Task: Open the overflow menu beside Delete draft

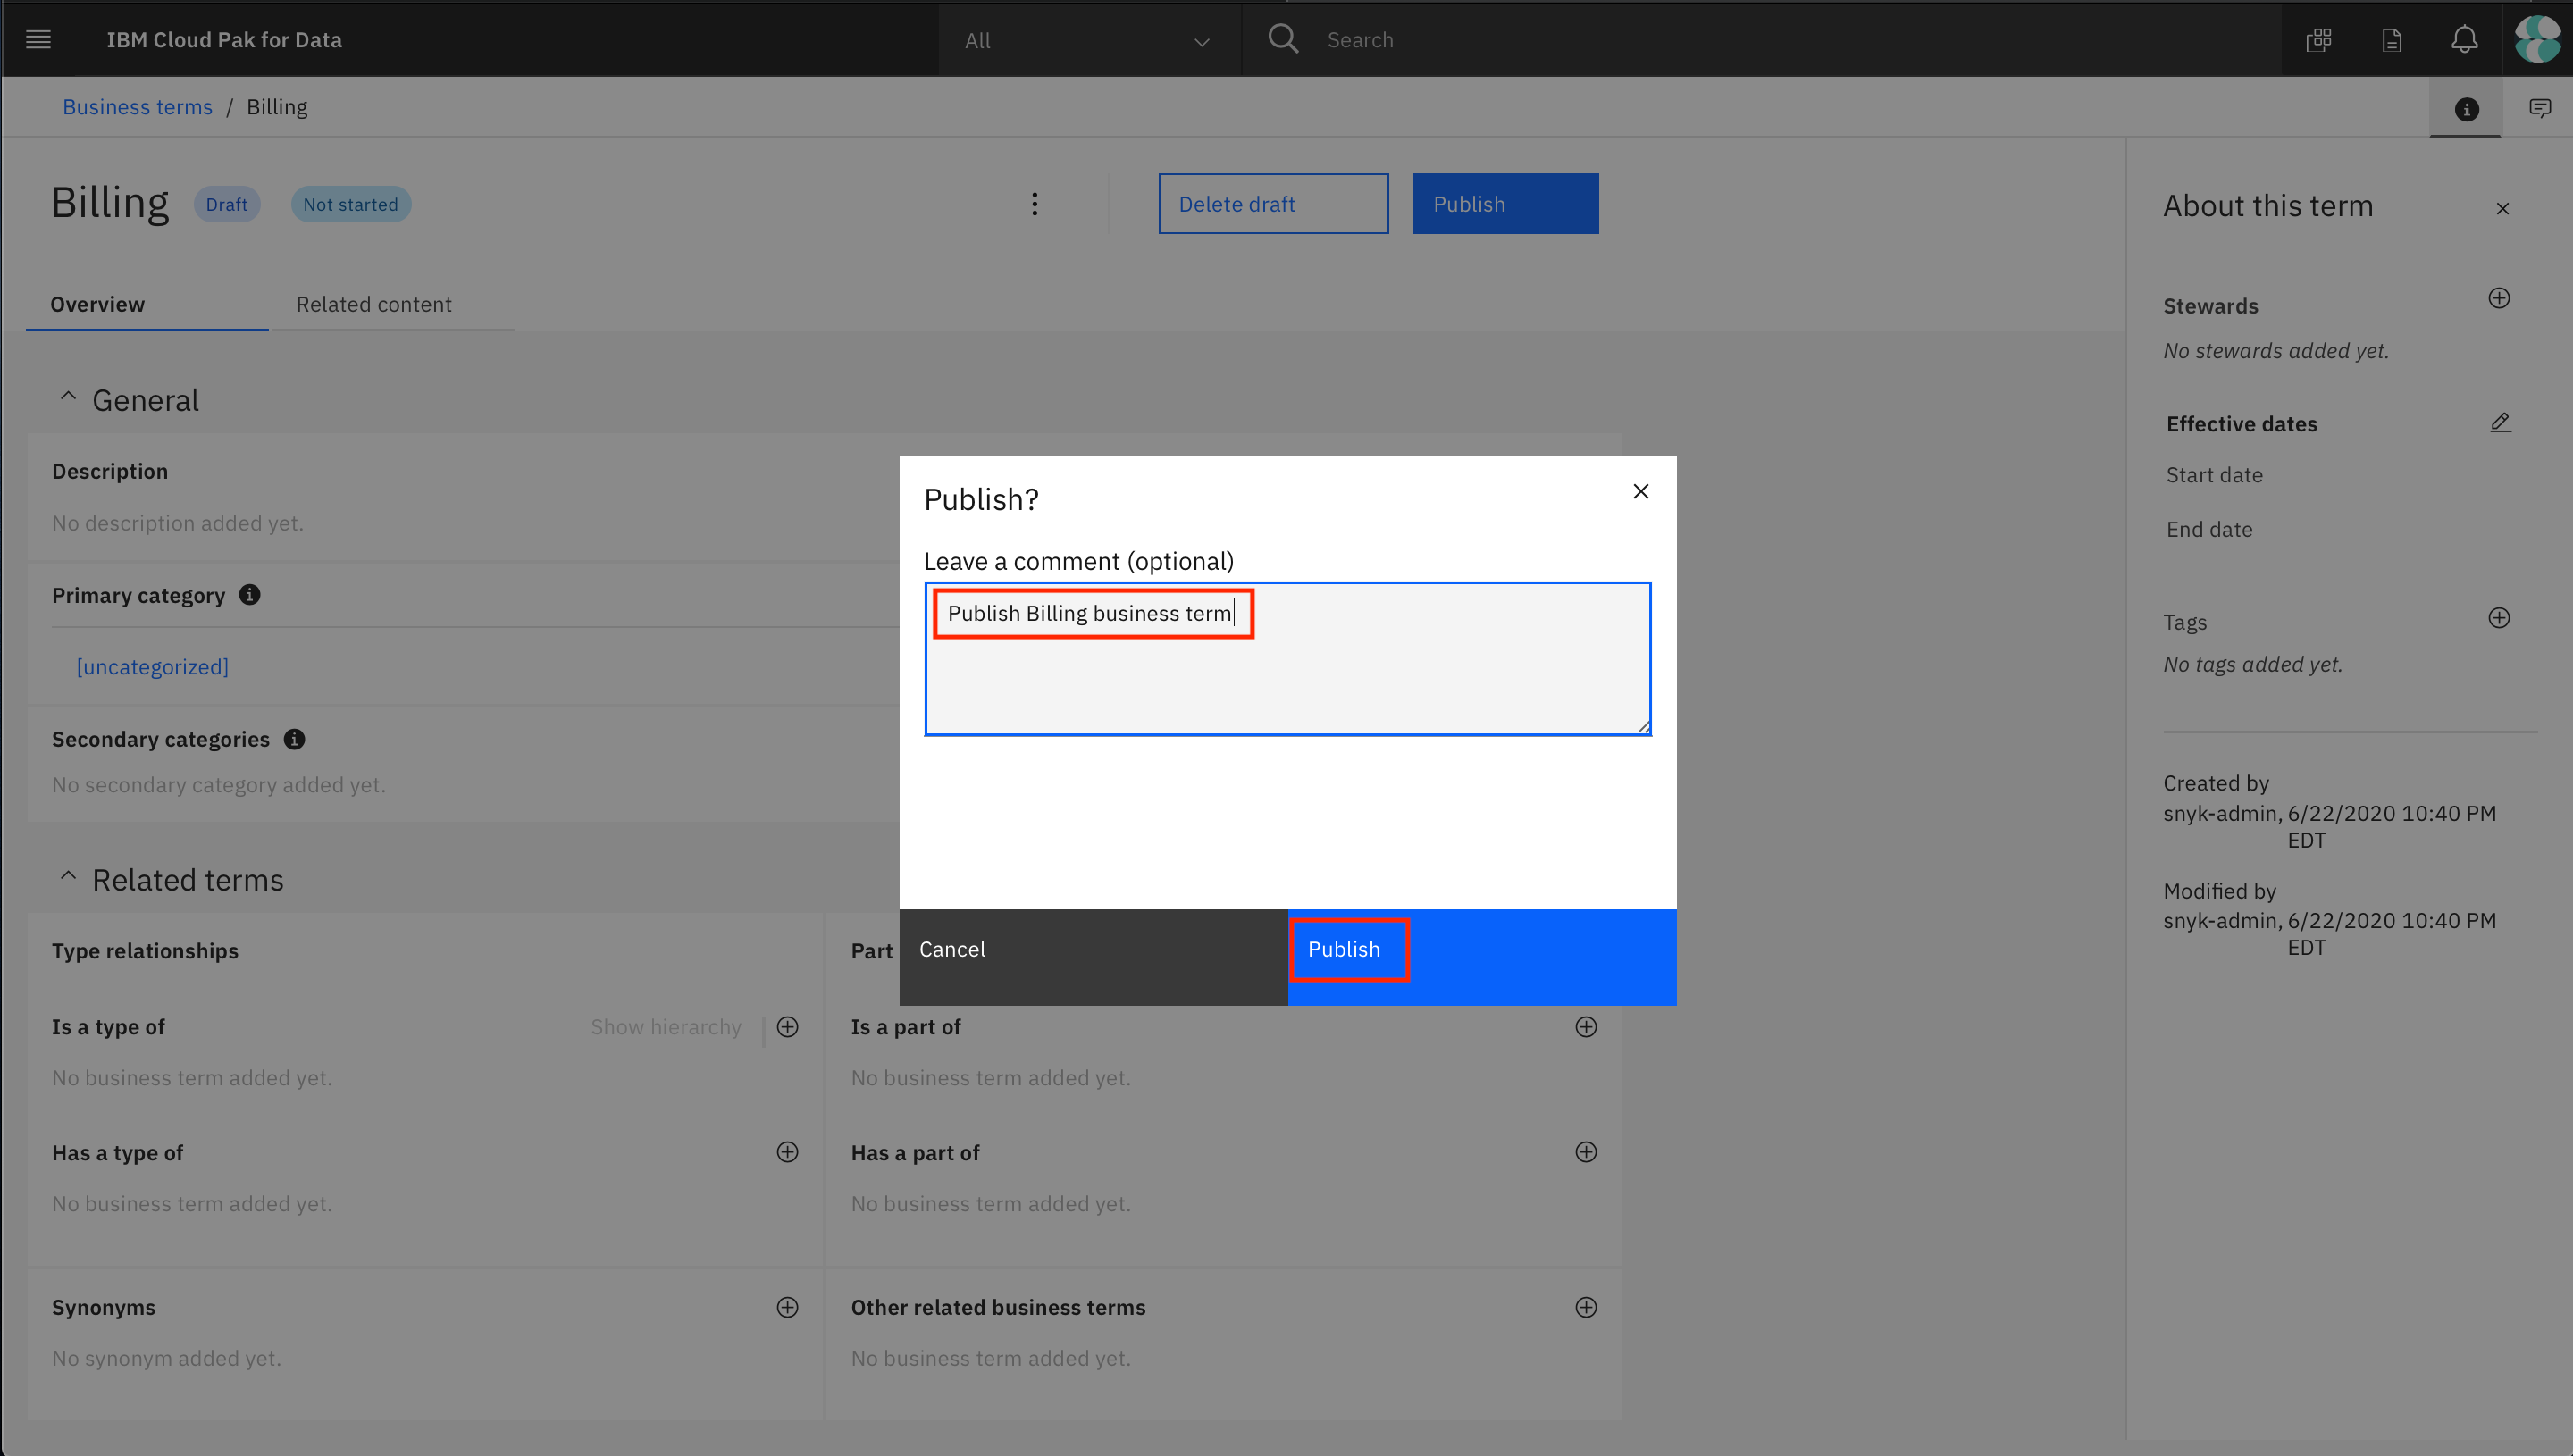Action: pos(1034,203)
